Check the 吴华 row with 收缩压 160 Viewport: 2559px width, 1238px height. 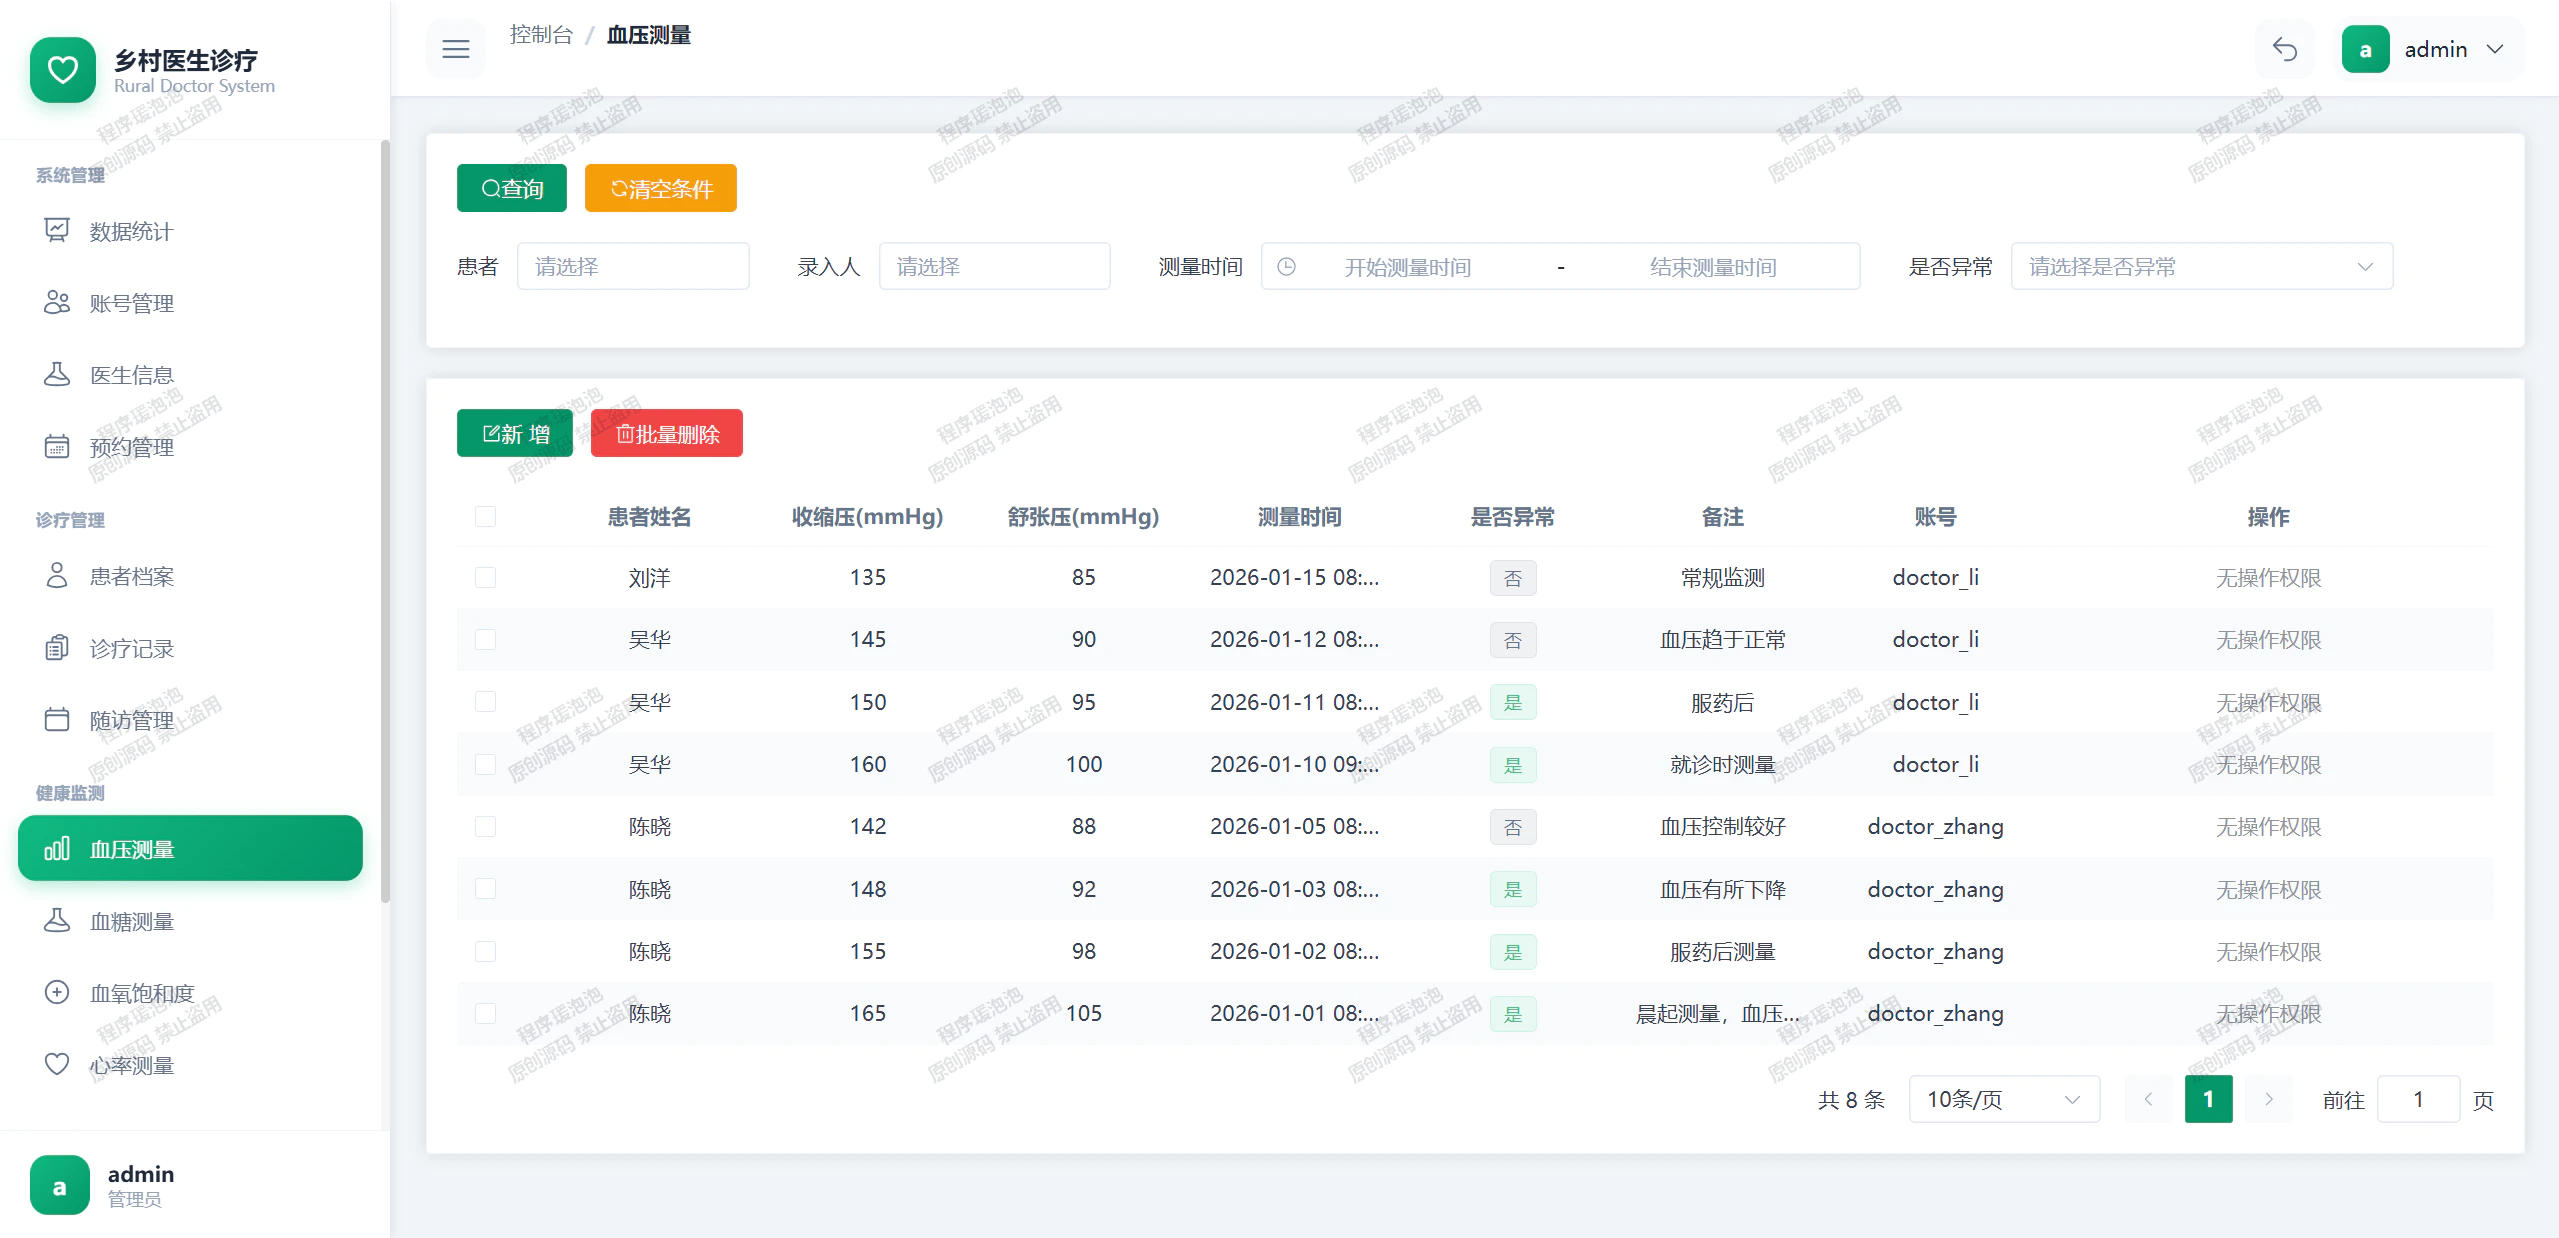[486, 764]
